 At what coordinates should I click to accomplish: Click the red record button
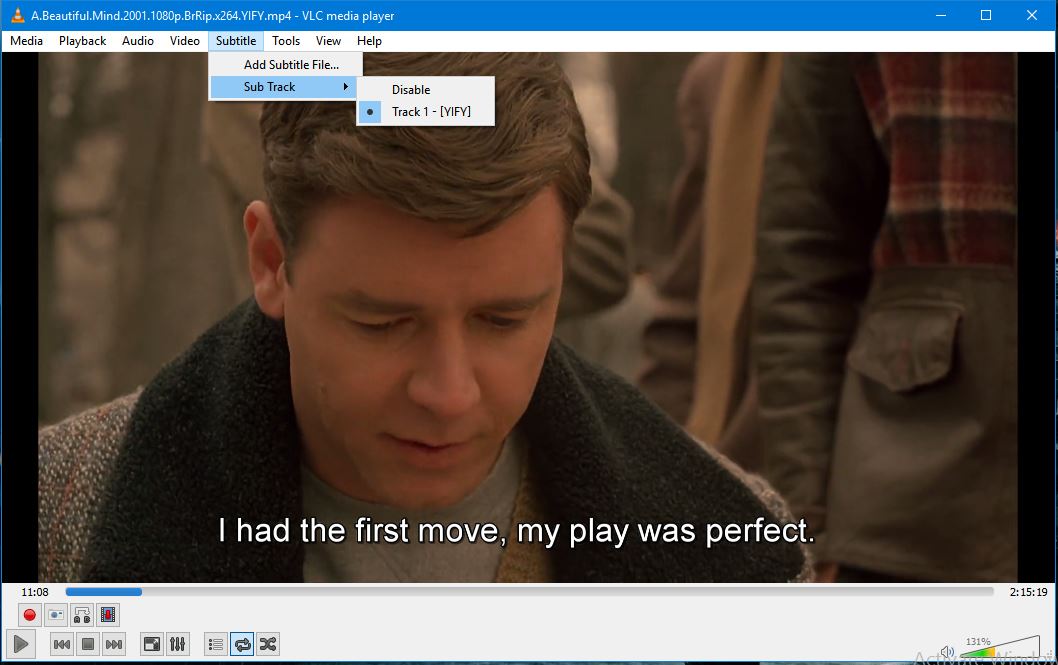(x=29, y=614)
